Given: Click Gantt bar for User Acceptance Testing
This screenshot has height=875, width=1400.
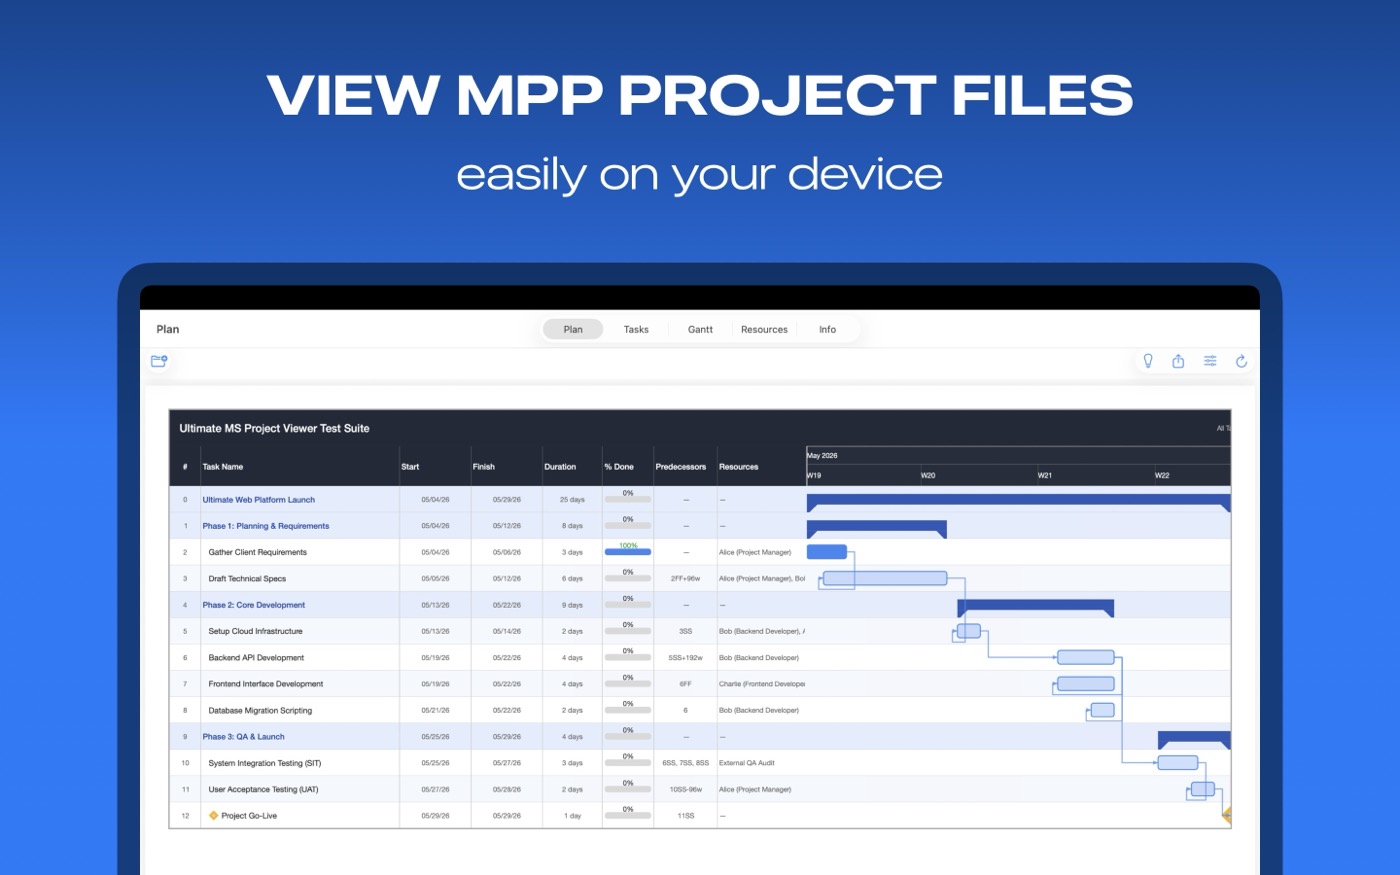Looking at the screenshot, I should [1203, 789].
